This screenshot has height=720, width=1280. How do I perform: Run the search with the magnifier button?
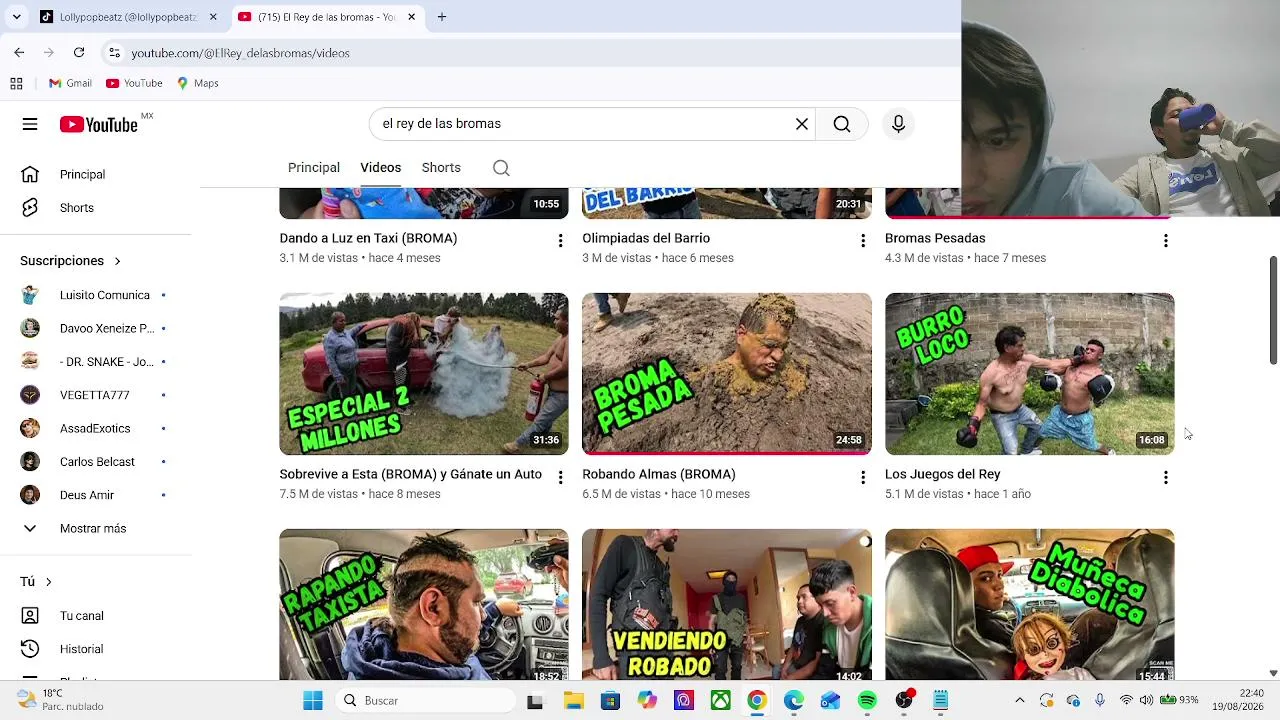coord(842,124)
